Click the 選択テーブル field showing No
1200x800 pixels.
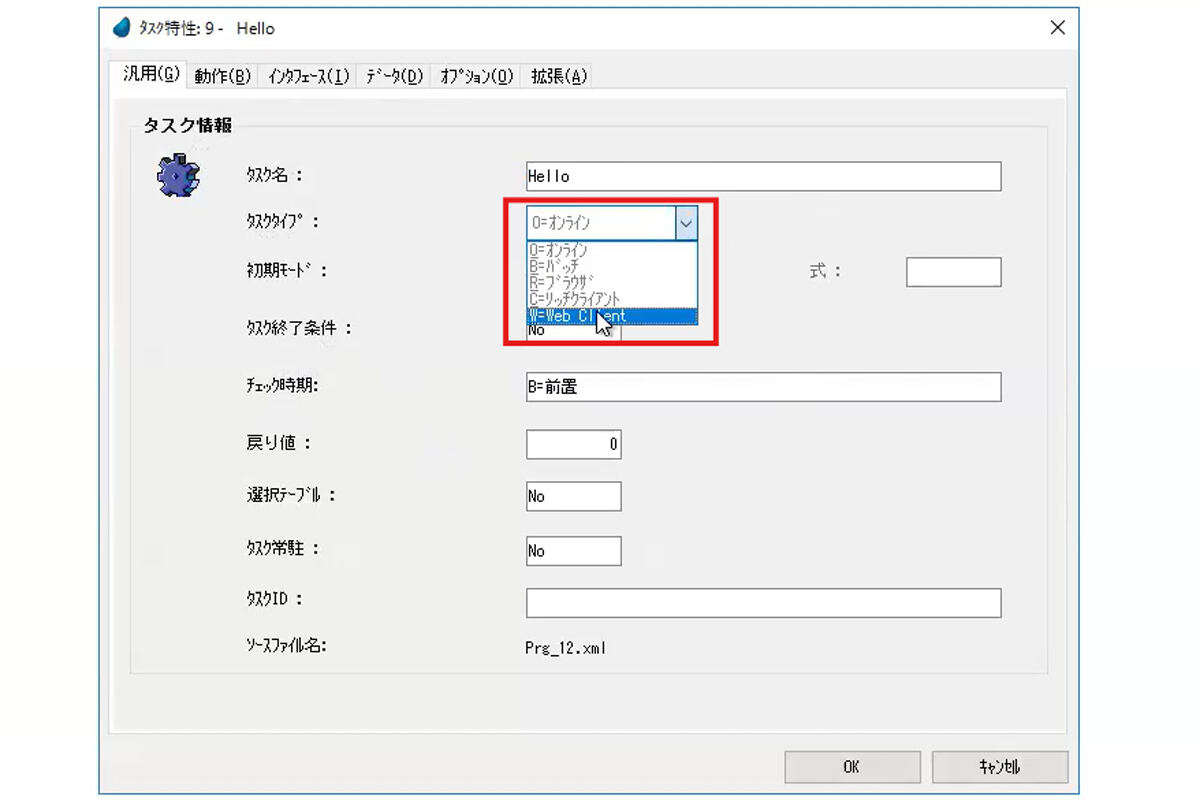(573, 496)
